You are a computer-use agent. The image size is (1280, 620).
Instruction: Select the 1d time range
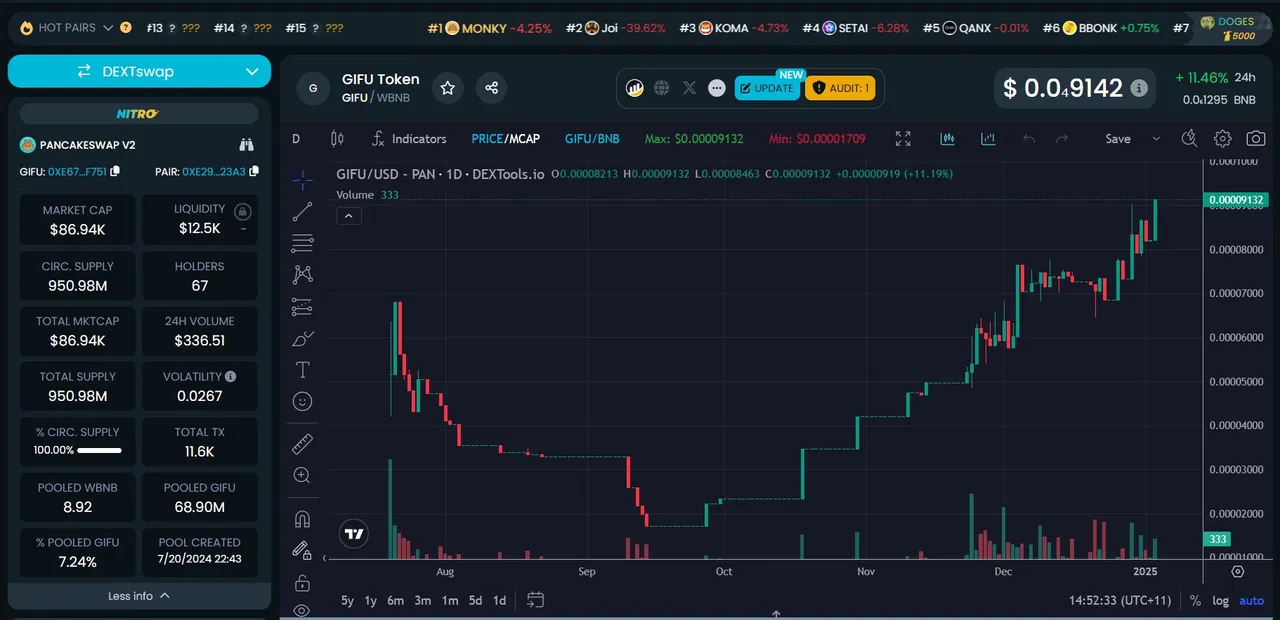[500, 600]
